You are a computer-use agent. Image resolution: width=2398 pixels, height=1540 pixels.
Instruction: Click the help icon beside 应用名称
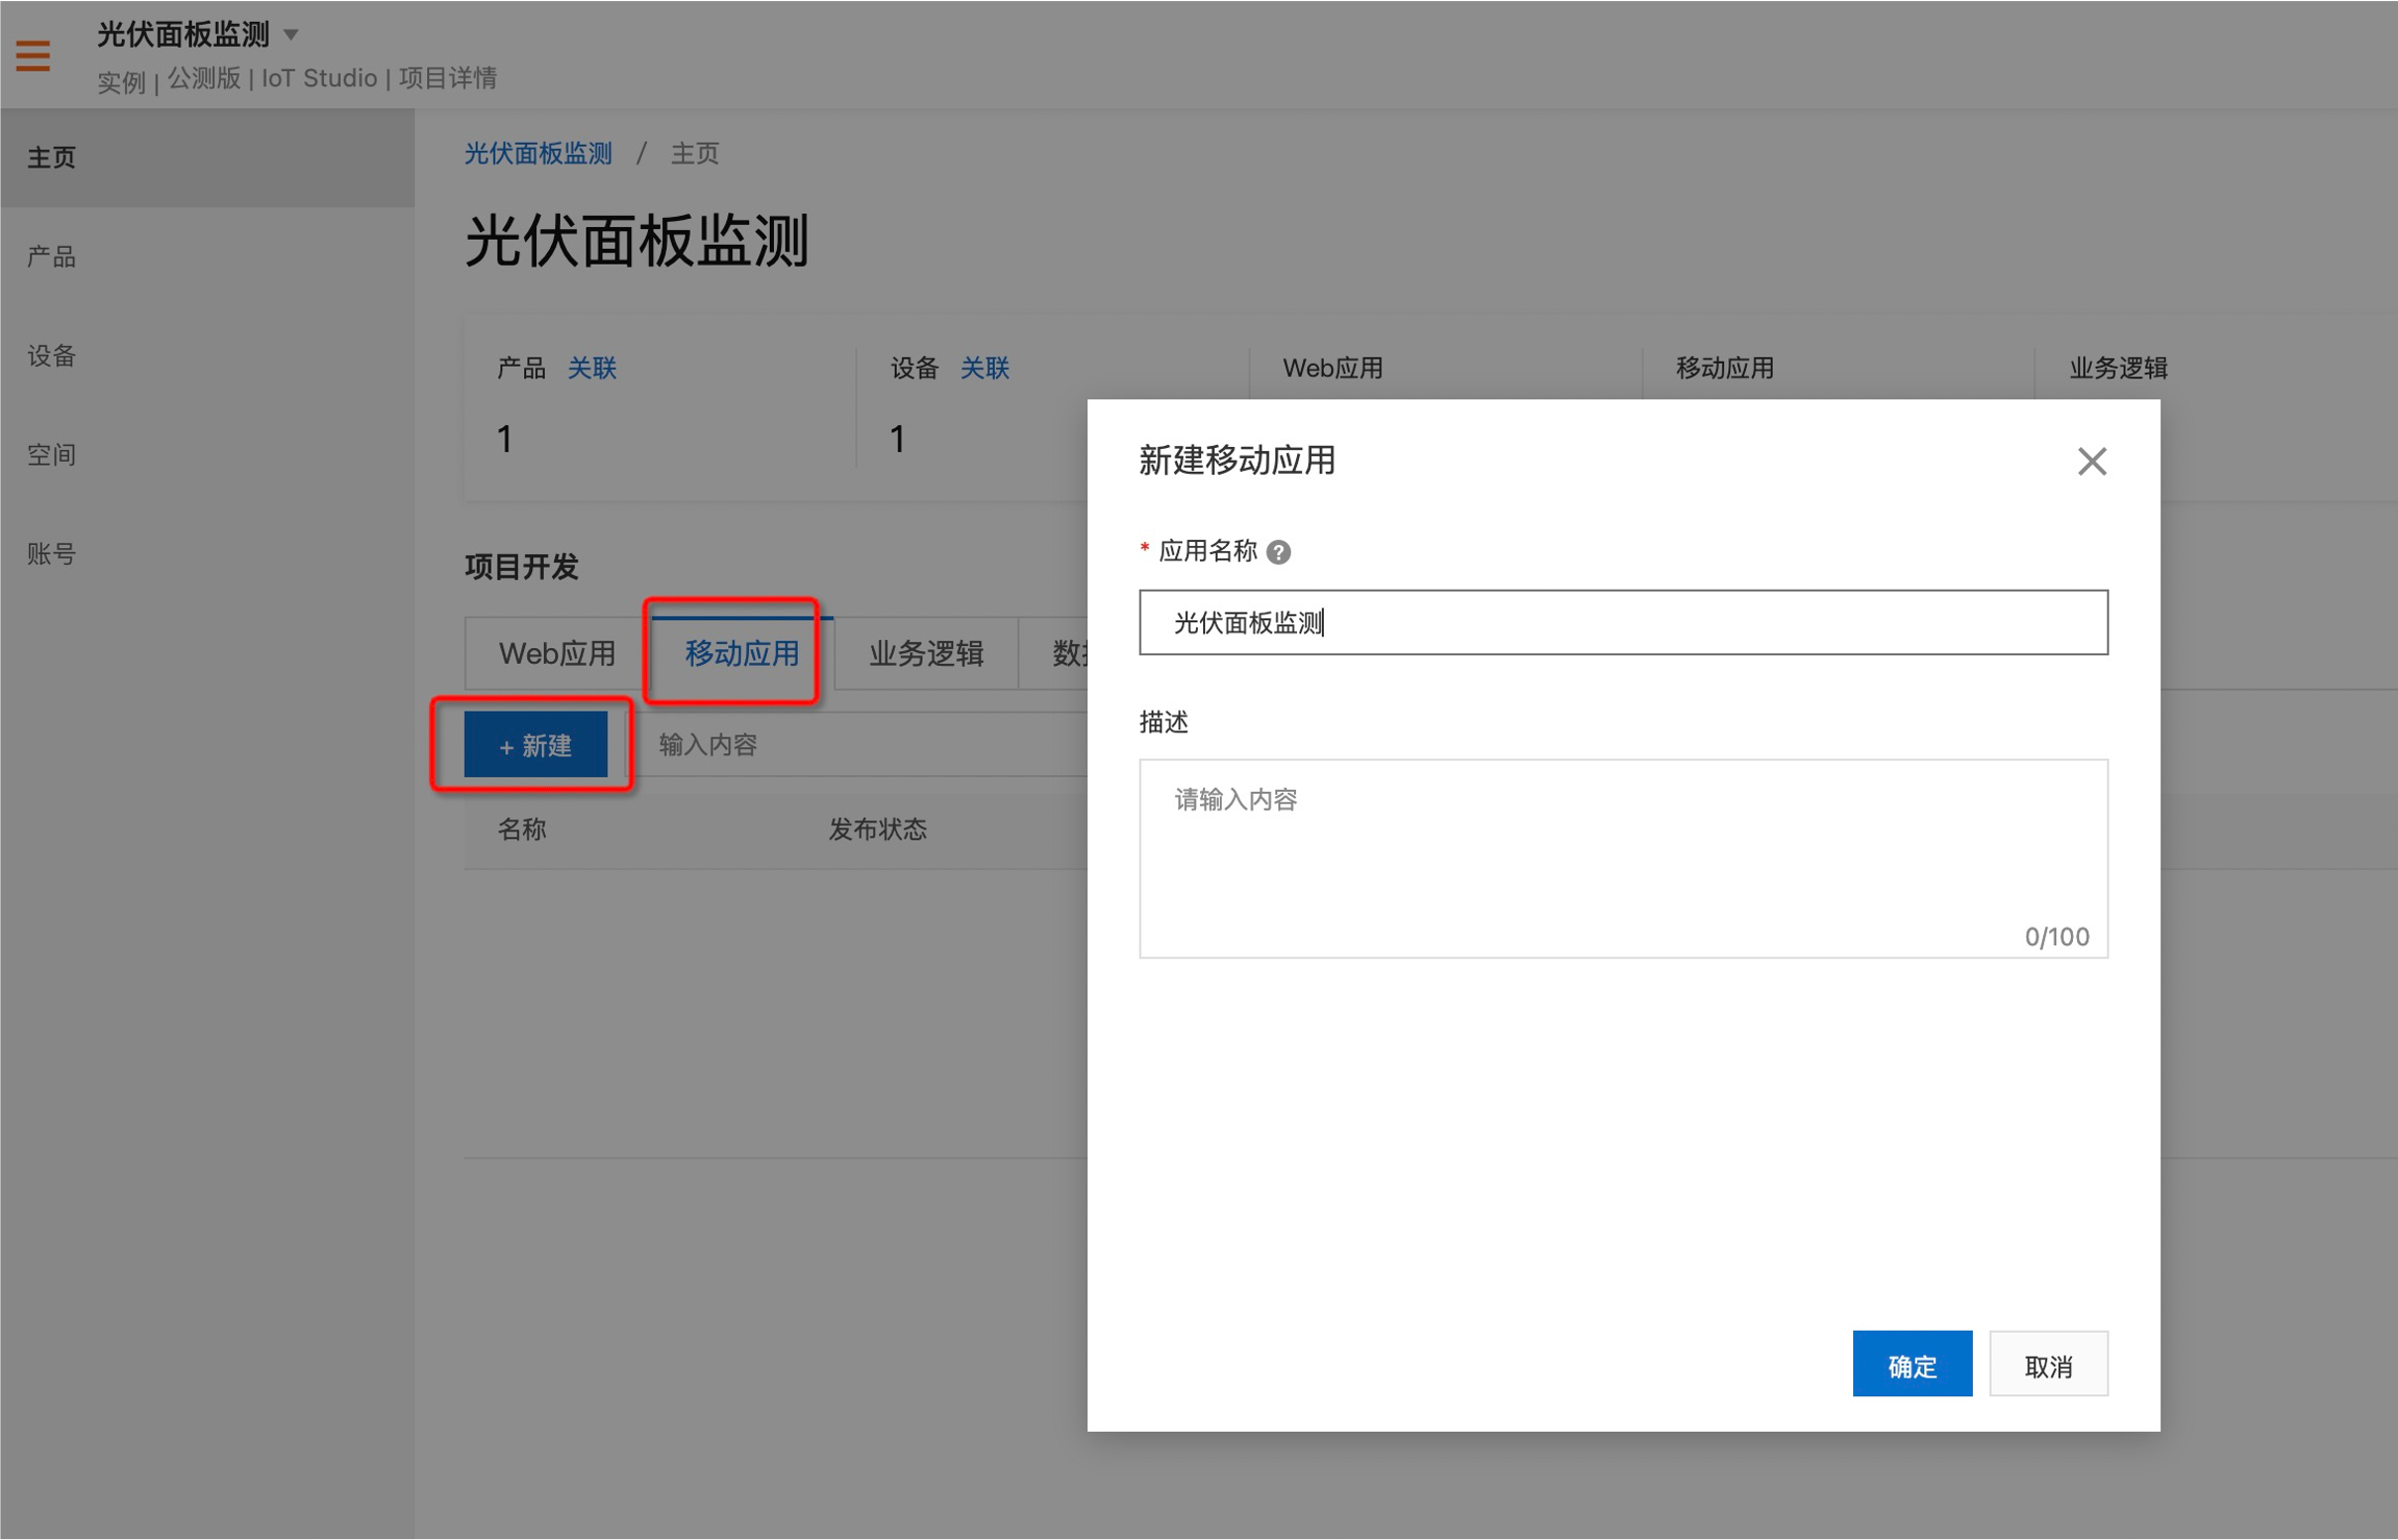[x=1278, y=552]
